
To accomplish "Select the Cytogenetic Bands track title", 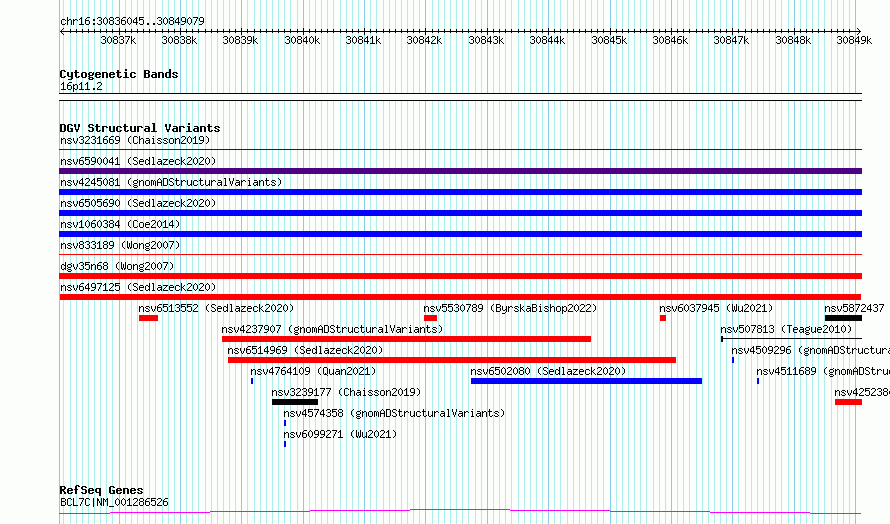I will (x=119, y=74).
